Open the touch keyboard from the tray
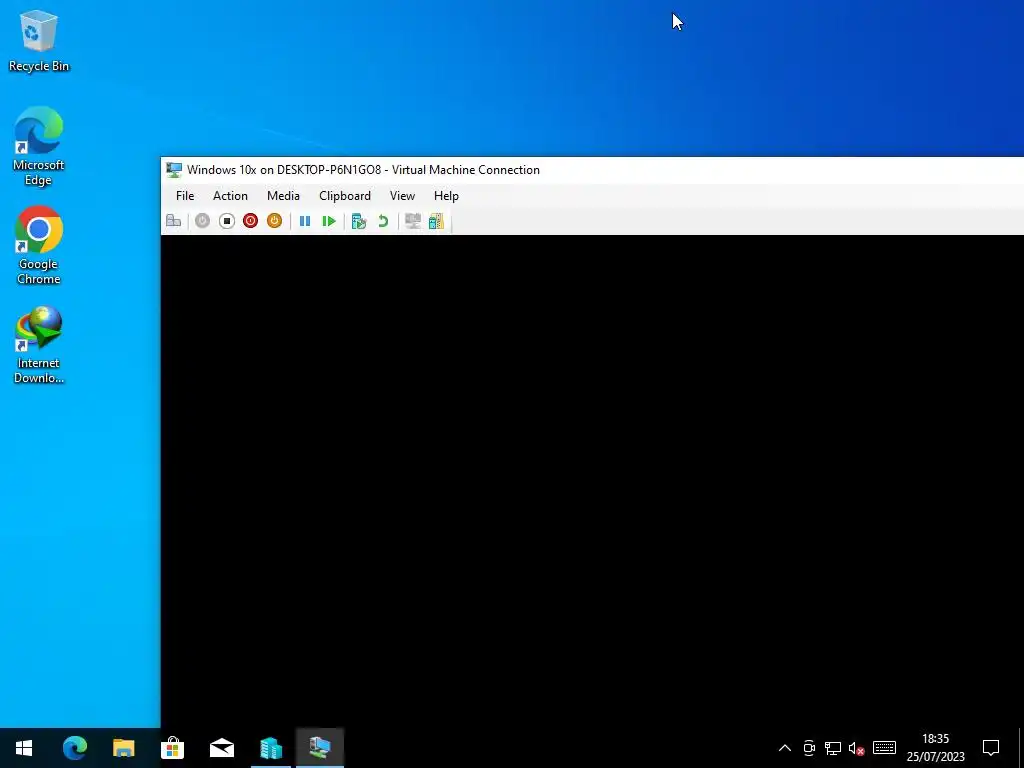The image size is (1024, 768). click(884, 748)
